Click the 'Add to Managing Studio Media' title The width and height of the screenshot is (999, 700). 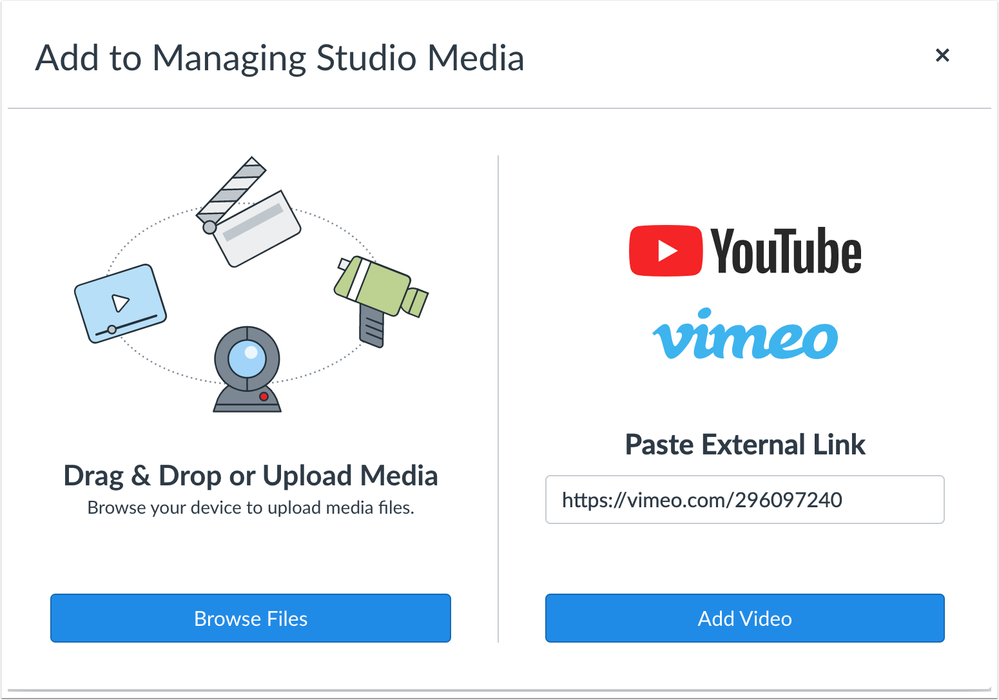click(x=280, y=58)
